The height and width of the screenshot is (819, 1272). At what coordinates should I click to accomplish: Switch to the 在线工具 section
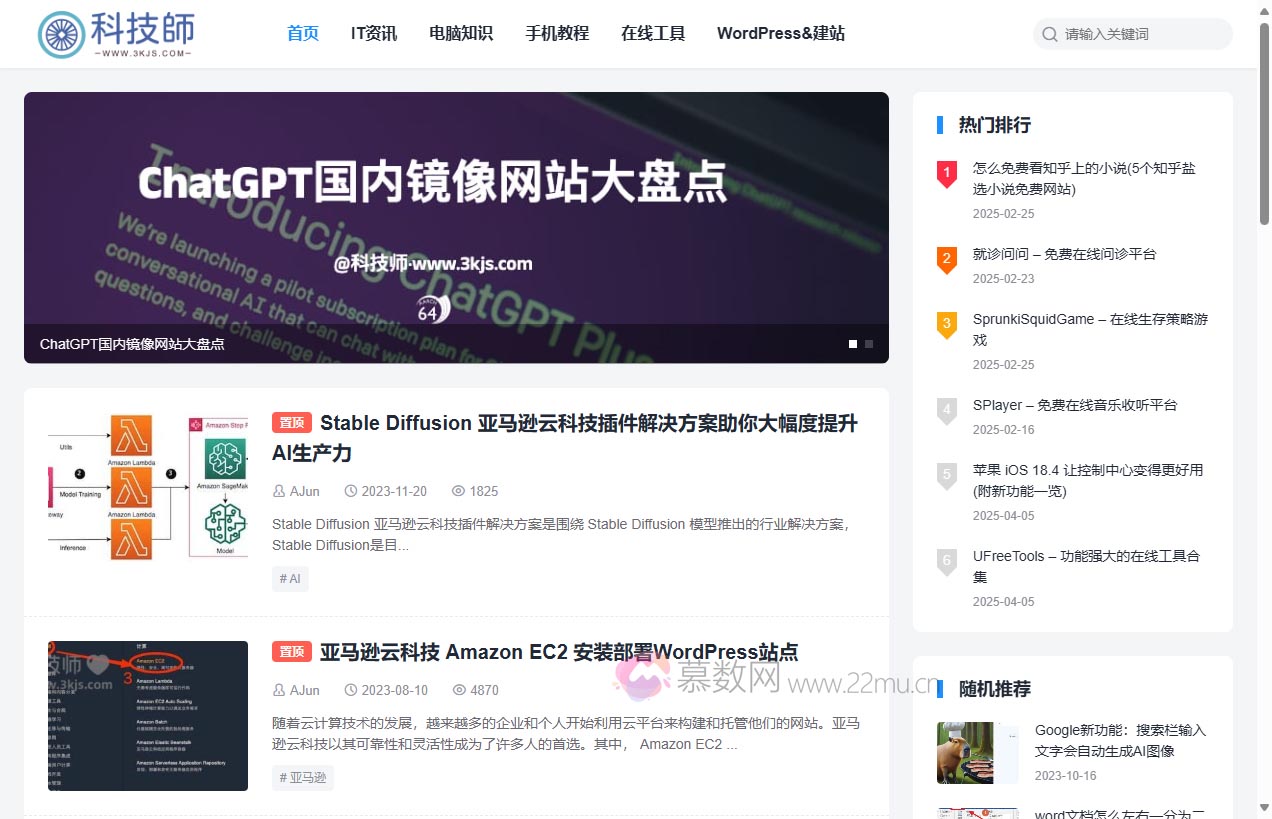(653, 33)
